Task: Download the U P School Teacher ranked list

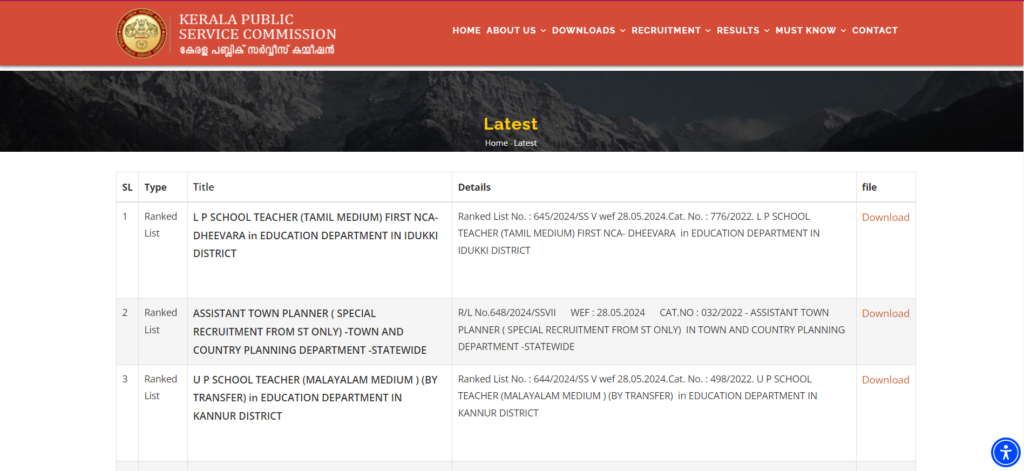Action: click(x=886, y=380)
